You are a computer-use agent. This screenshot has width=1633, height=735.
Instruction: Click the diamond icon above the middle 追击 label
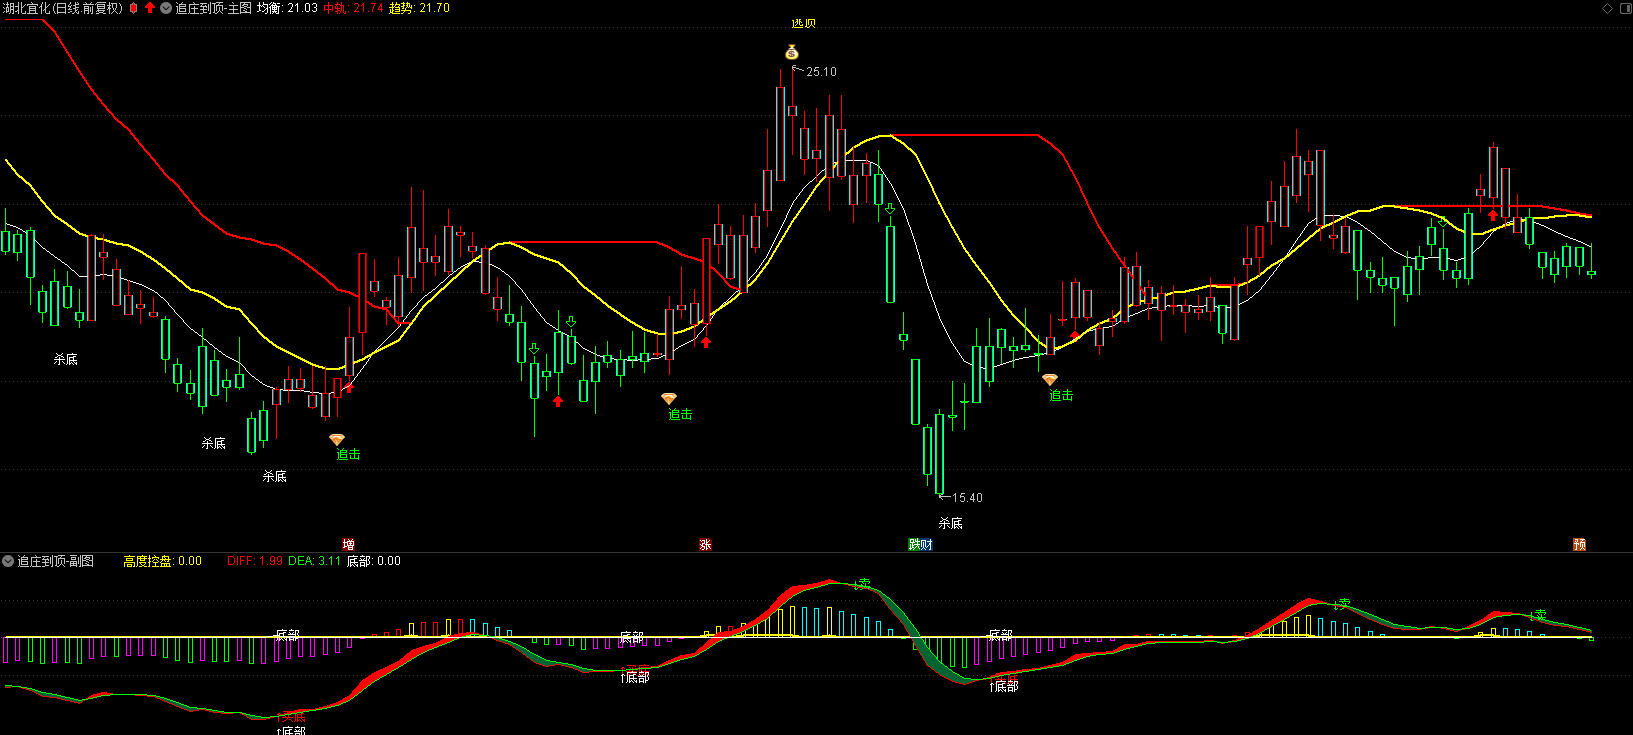tap(669, 399)
